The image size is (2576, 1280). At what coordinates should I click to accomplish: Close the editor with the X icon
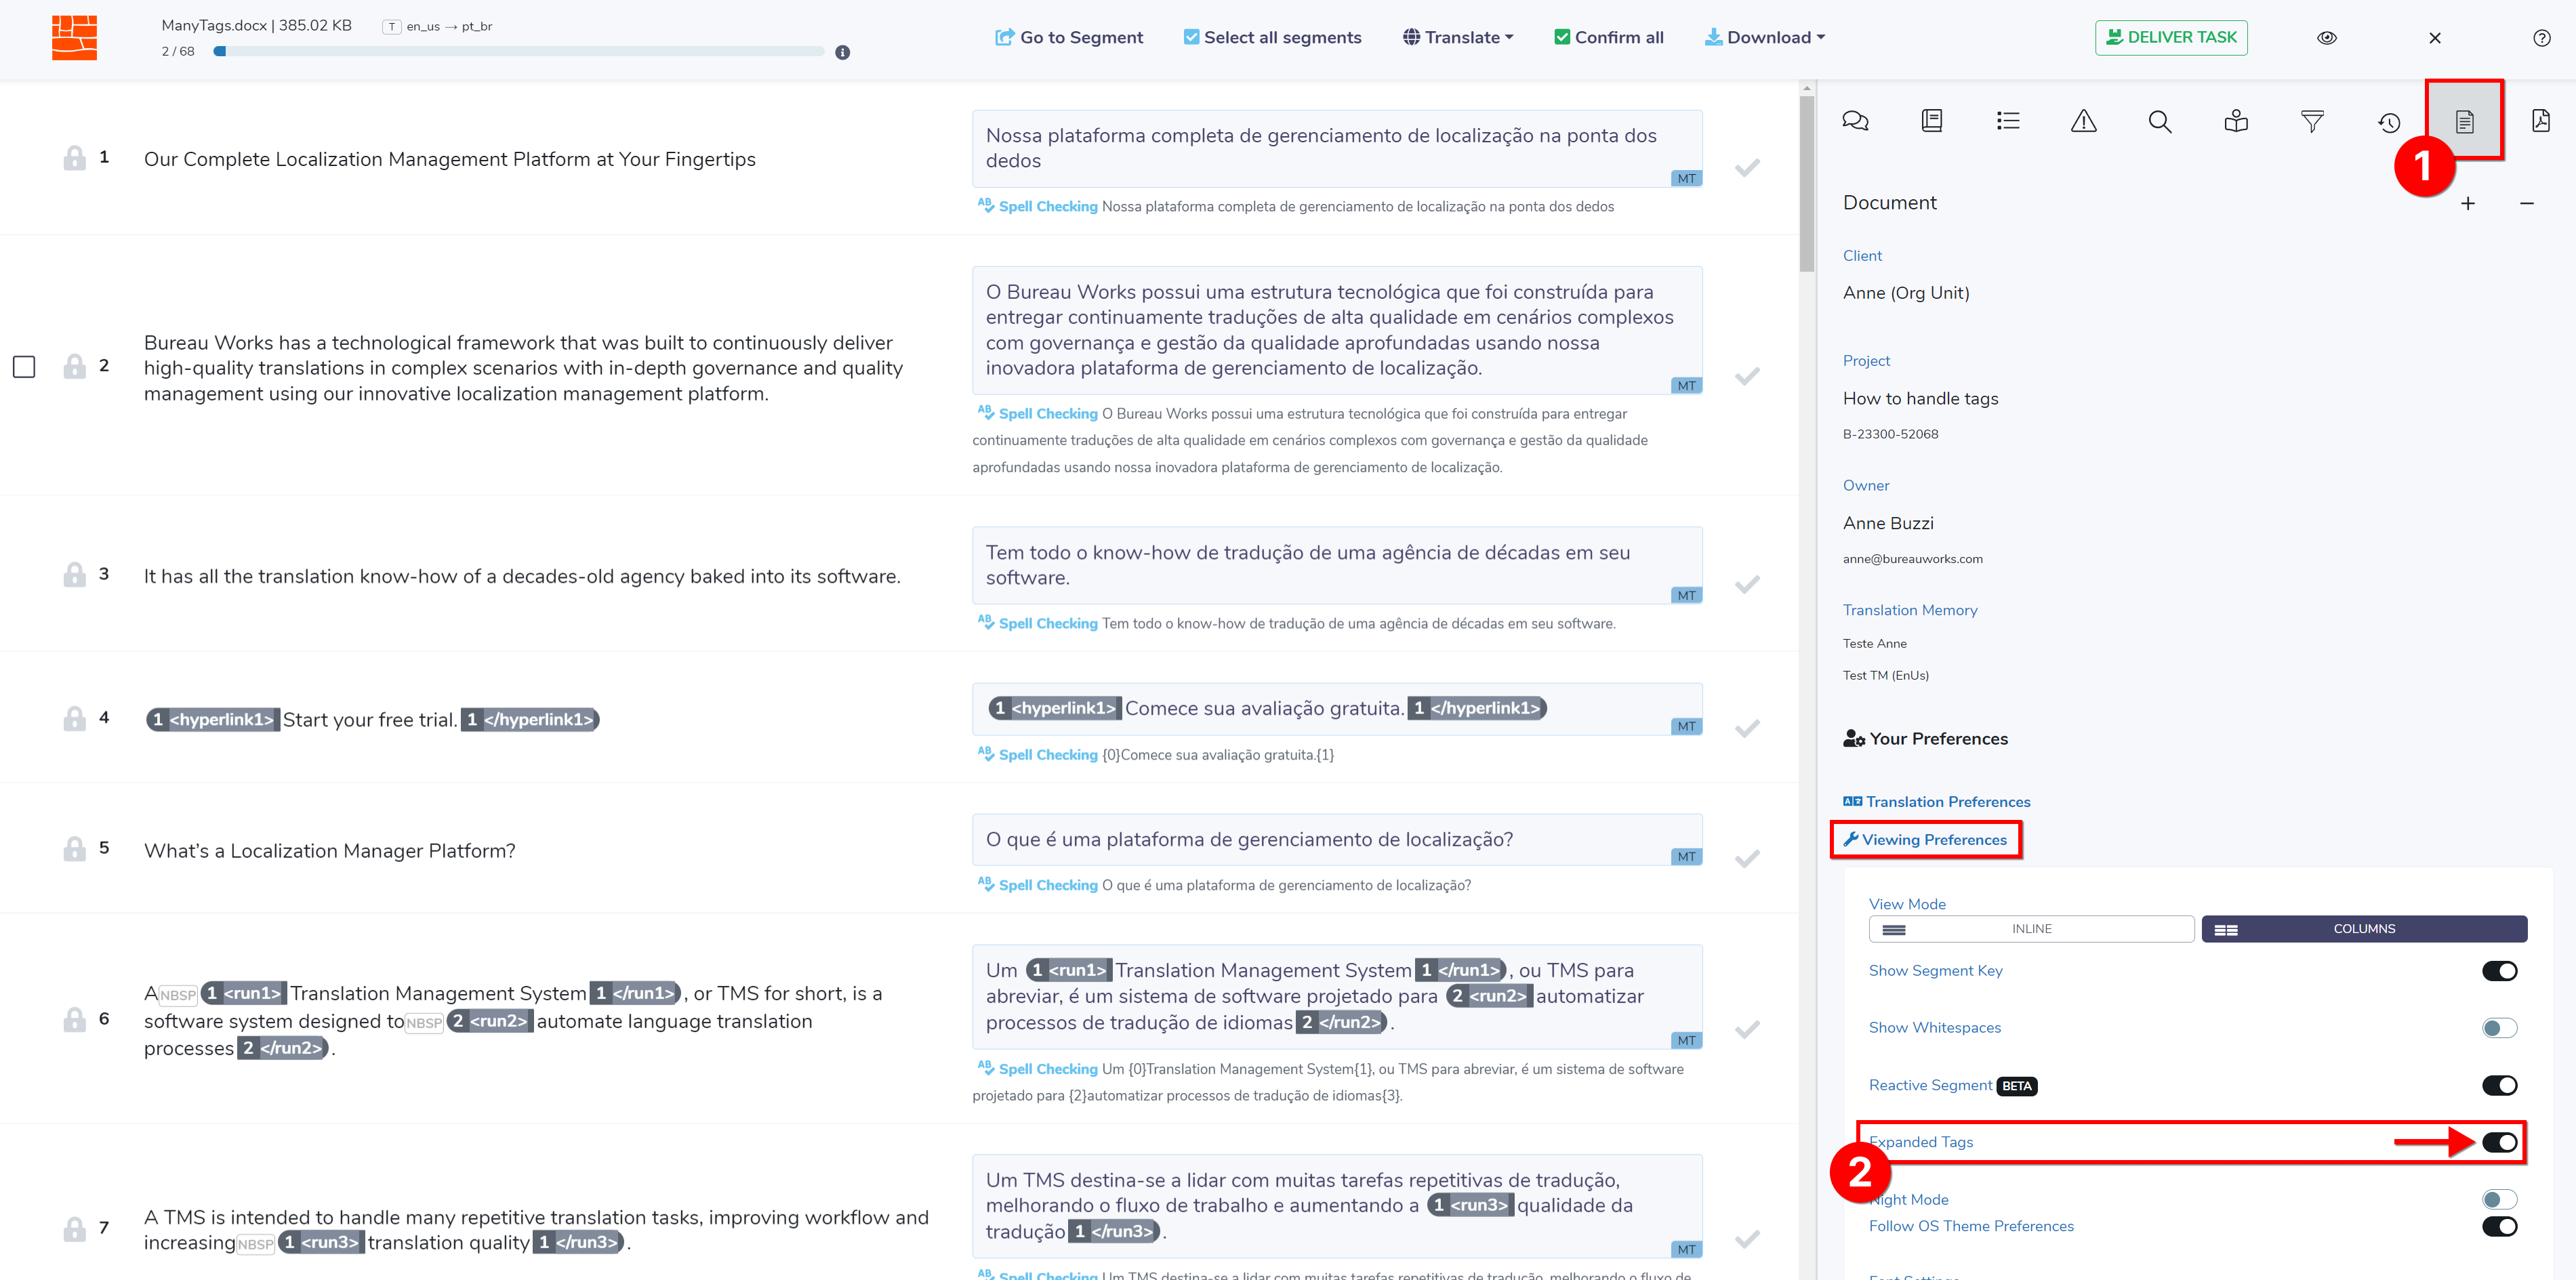pos(2434,38)
